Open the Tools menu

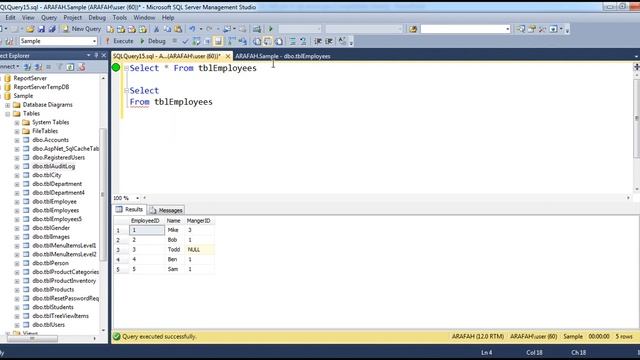pos(120,18)
